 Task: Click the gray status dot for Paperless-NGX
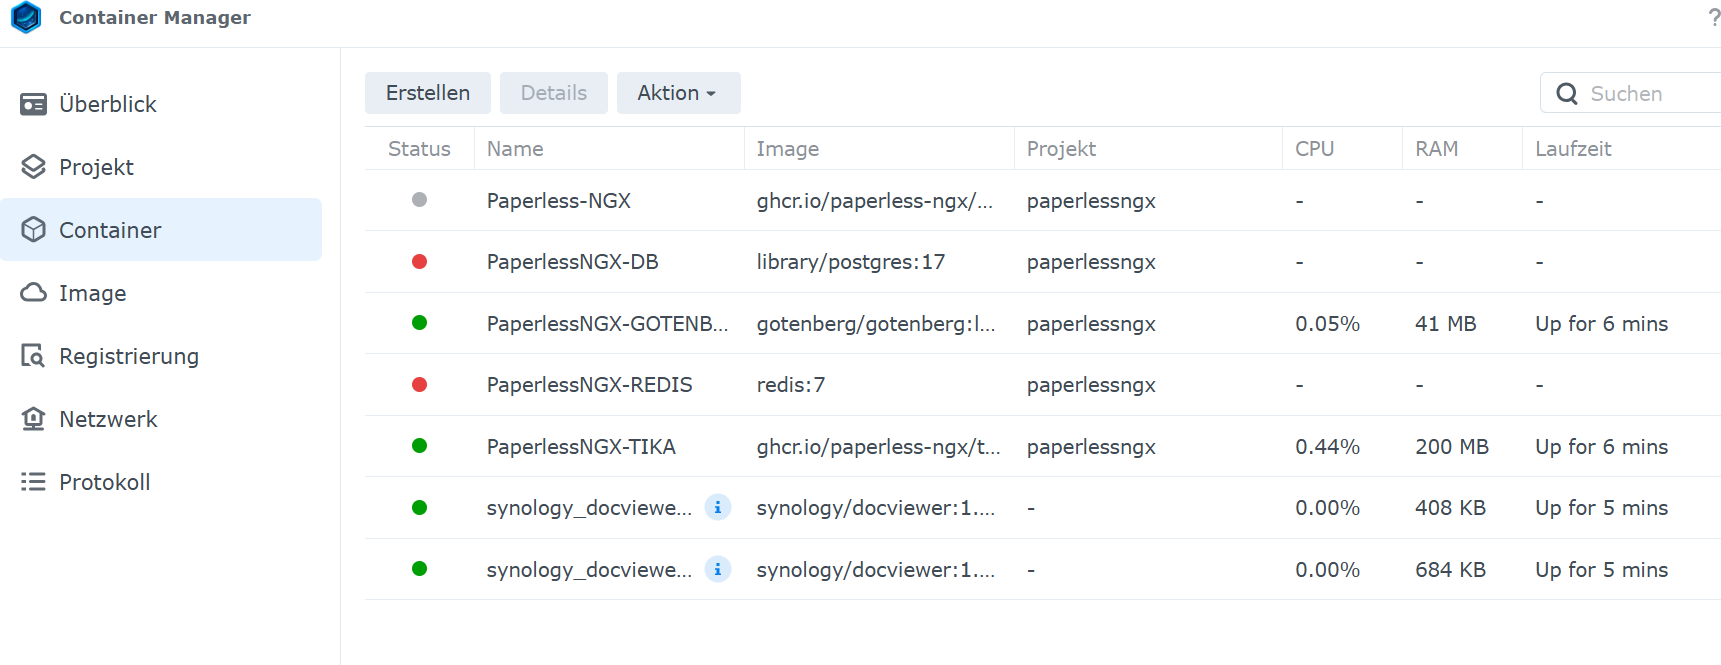tap(420, 200)
